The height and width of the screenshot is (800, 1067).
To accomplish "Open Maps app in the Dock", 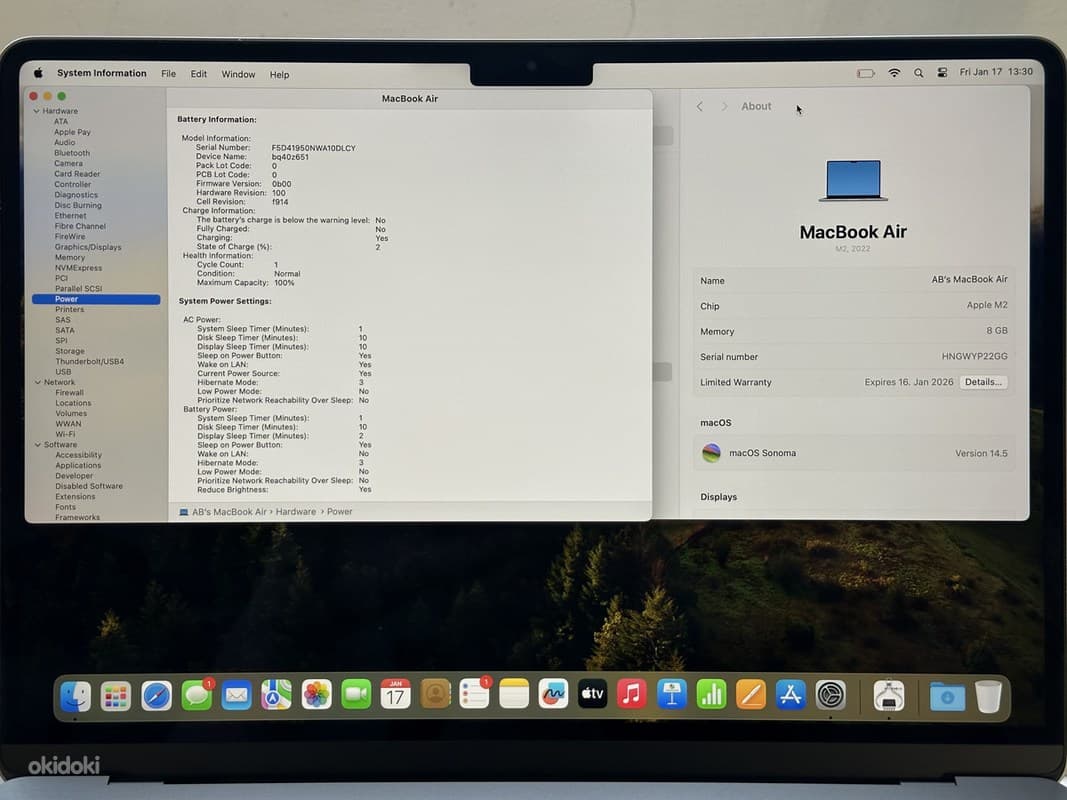I will coord(276,695).
